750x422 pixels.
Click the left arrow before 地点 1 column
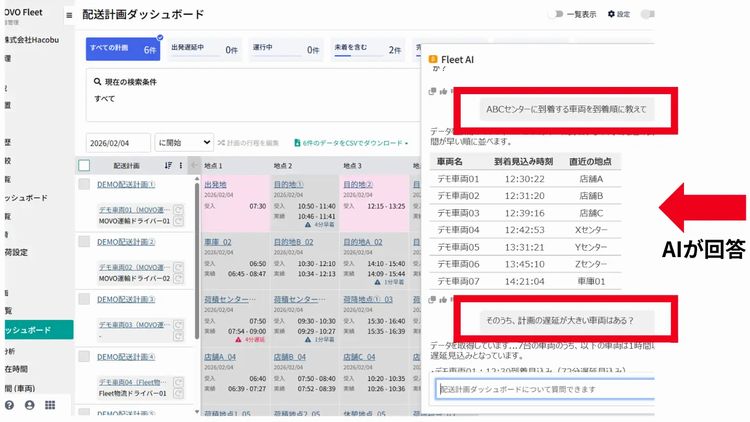pos(194,165)
